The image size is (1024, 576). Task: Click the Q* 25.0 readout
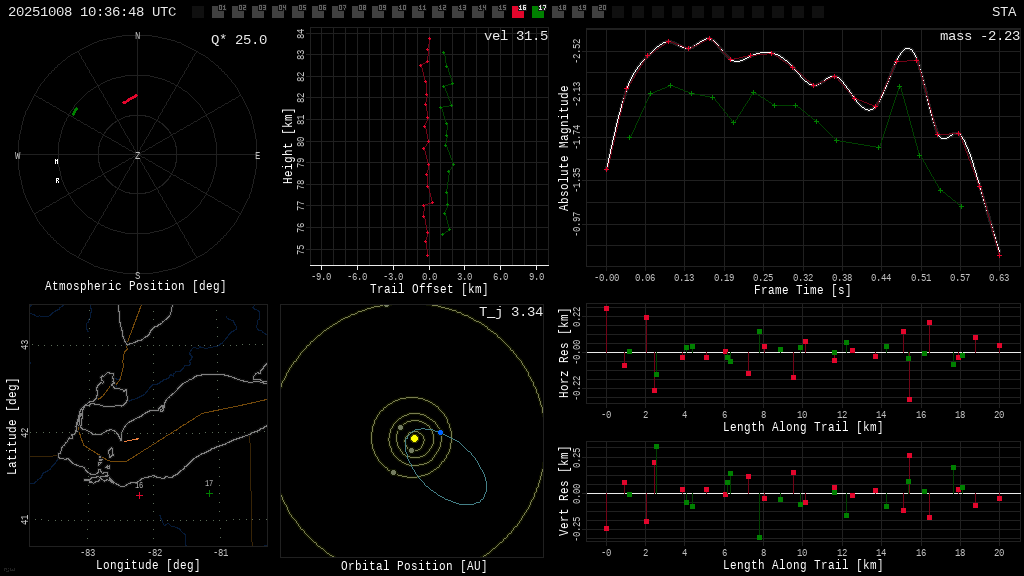point(238,40)
